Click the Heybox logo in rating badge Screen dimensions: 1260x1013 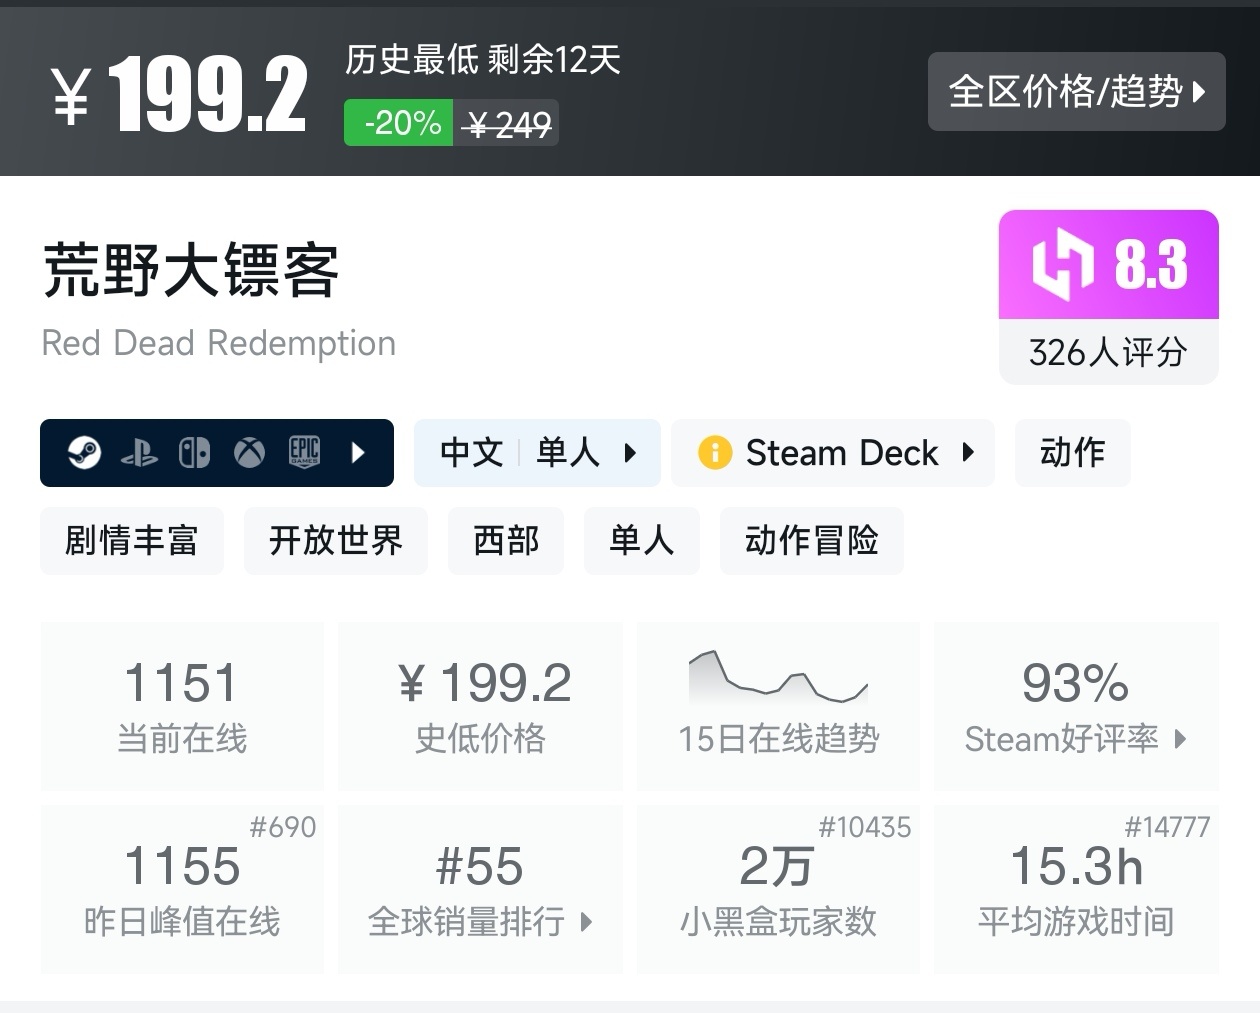pyautogui.click(x=1062, y=265)
